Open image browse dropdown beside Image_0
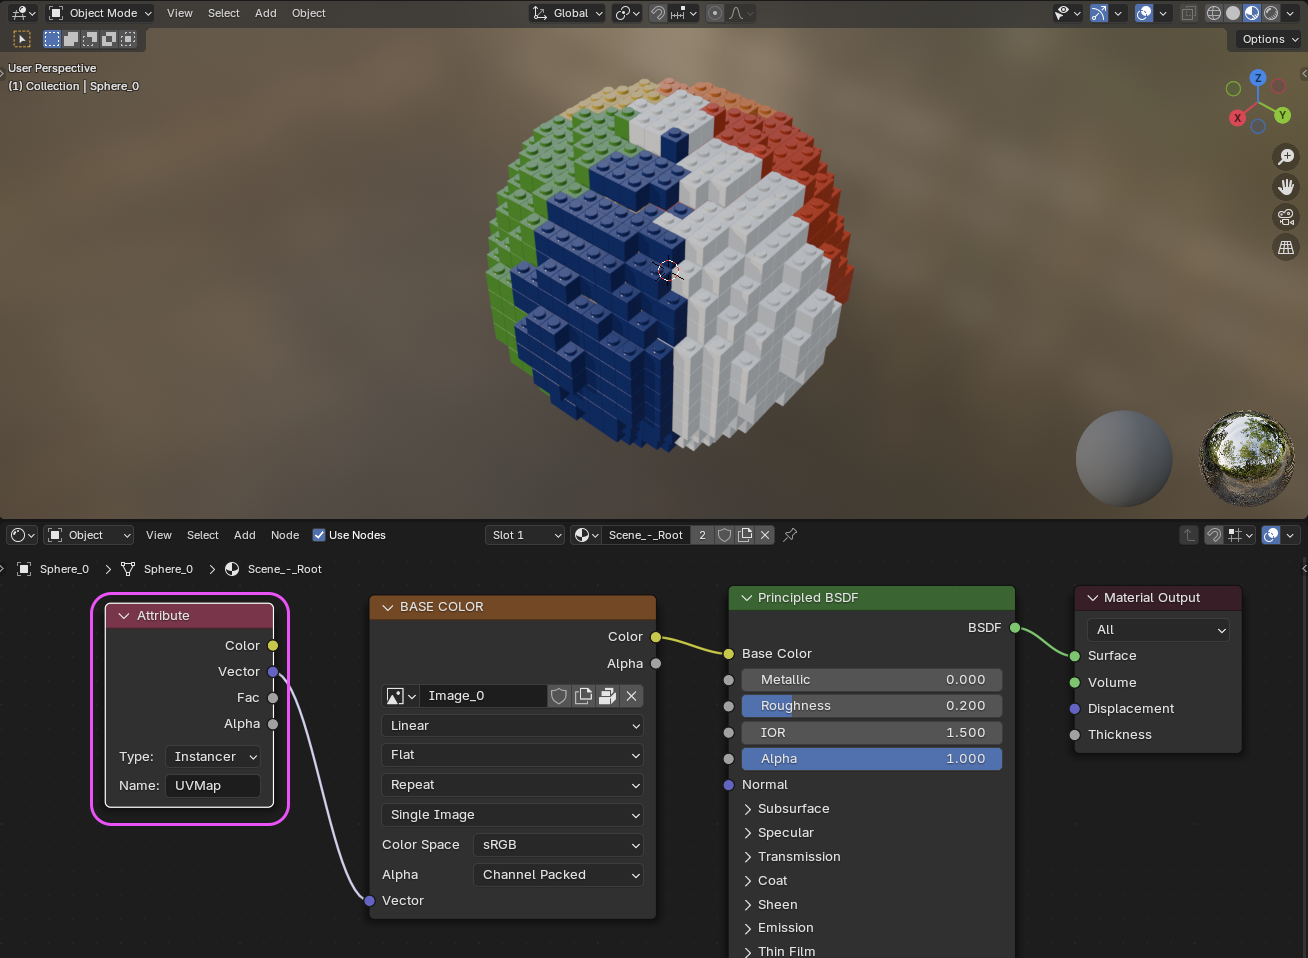The image size is (1308, 958). [x=401, y=696]
